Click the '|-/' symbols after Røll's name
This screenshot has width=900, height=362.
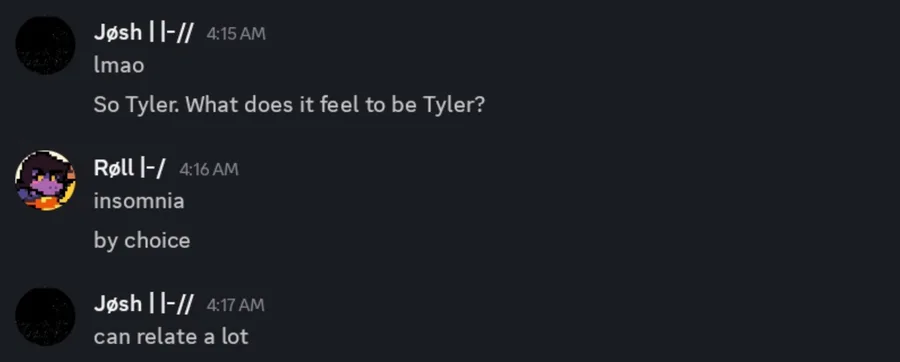click(153, 168)
